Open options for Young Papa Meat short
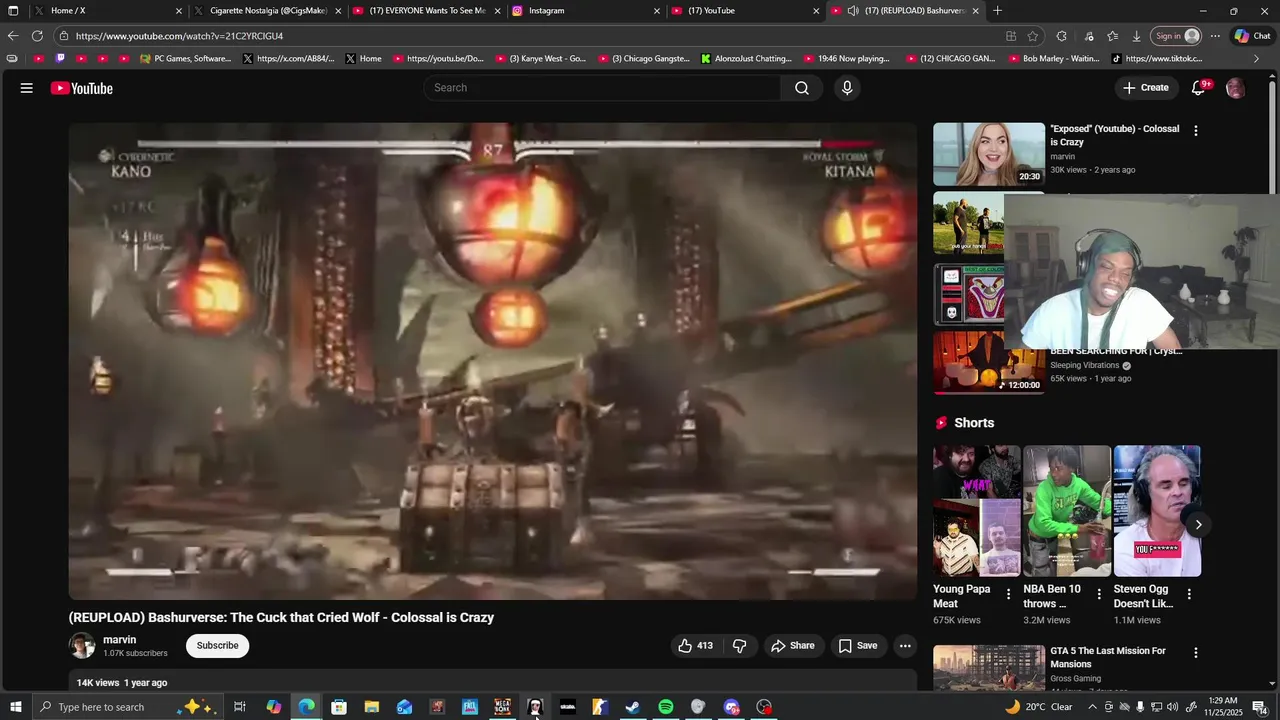The image size is (1280, 720). [x=1008, y=594]
